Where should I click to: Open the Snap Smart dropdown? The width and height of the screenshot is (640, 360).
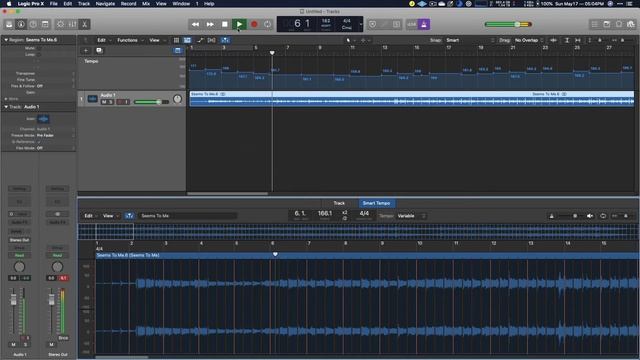coord(470,40)
